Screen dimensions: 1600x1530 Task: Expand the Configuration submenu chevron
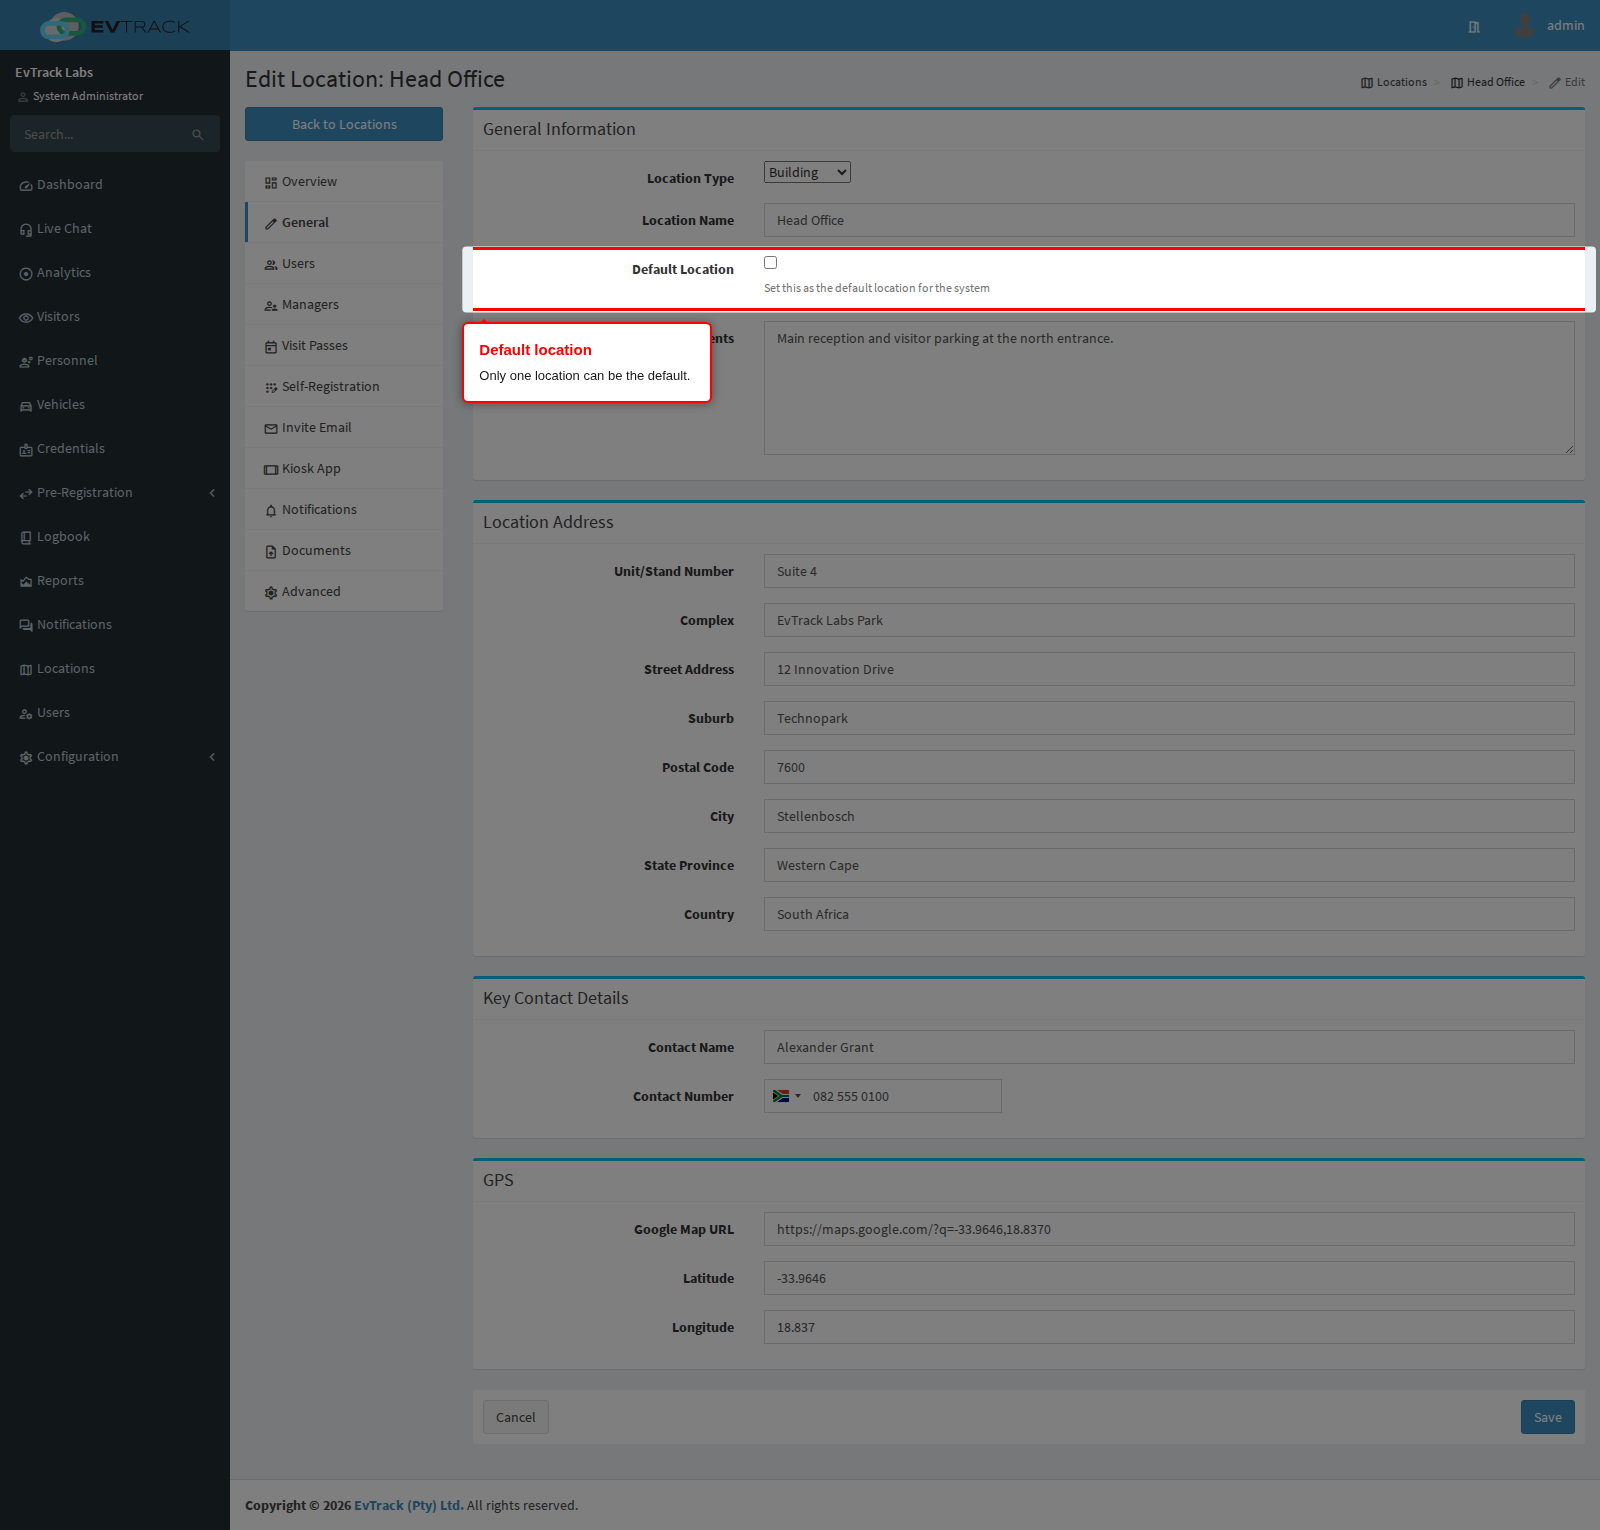point(212,757)
